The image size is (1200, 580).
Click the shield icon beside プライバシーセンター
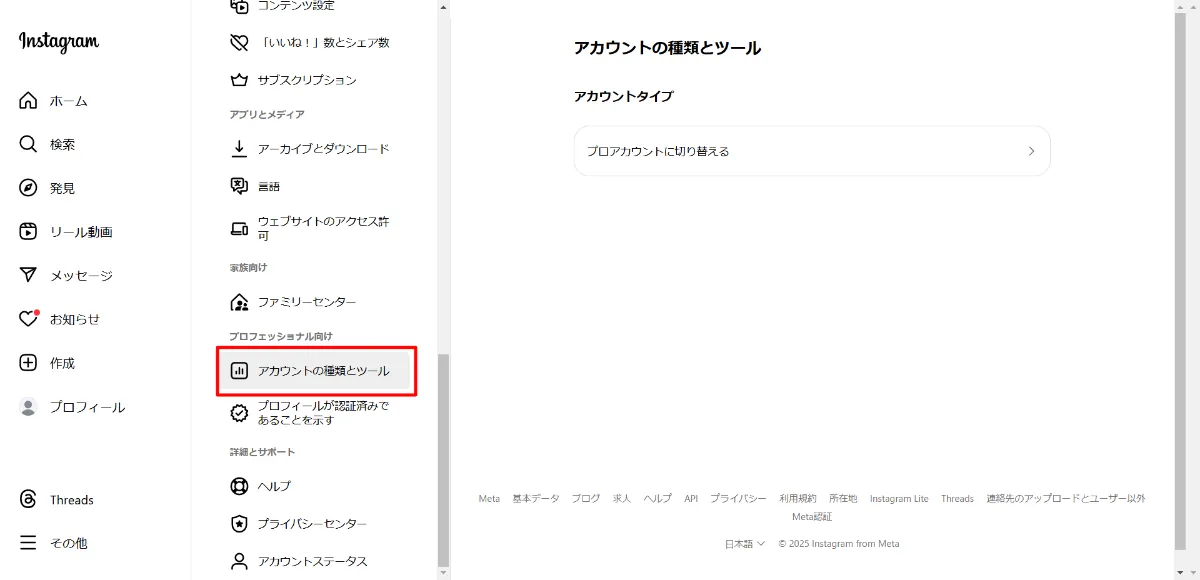[239, 524]
